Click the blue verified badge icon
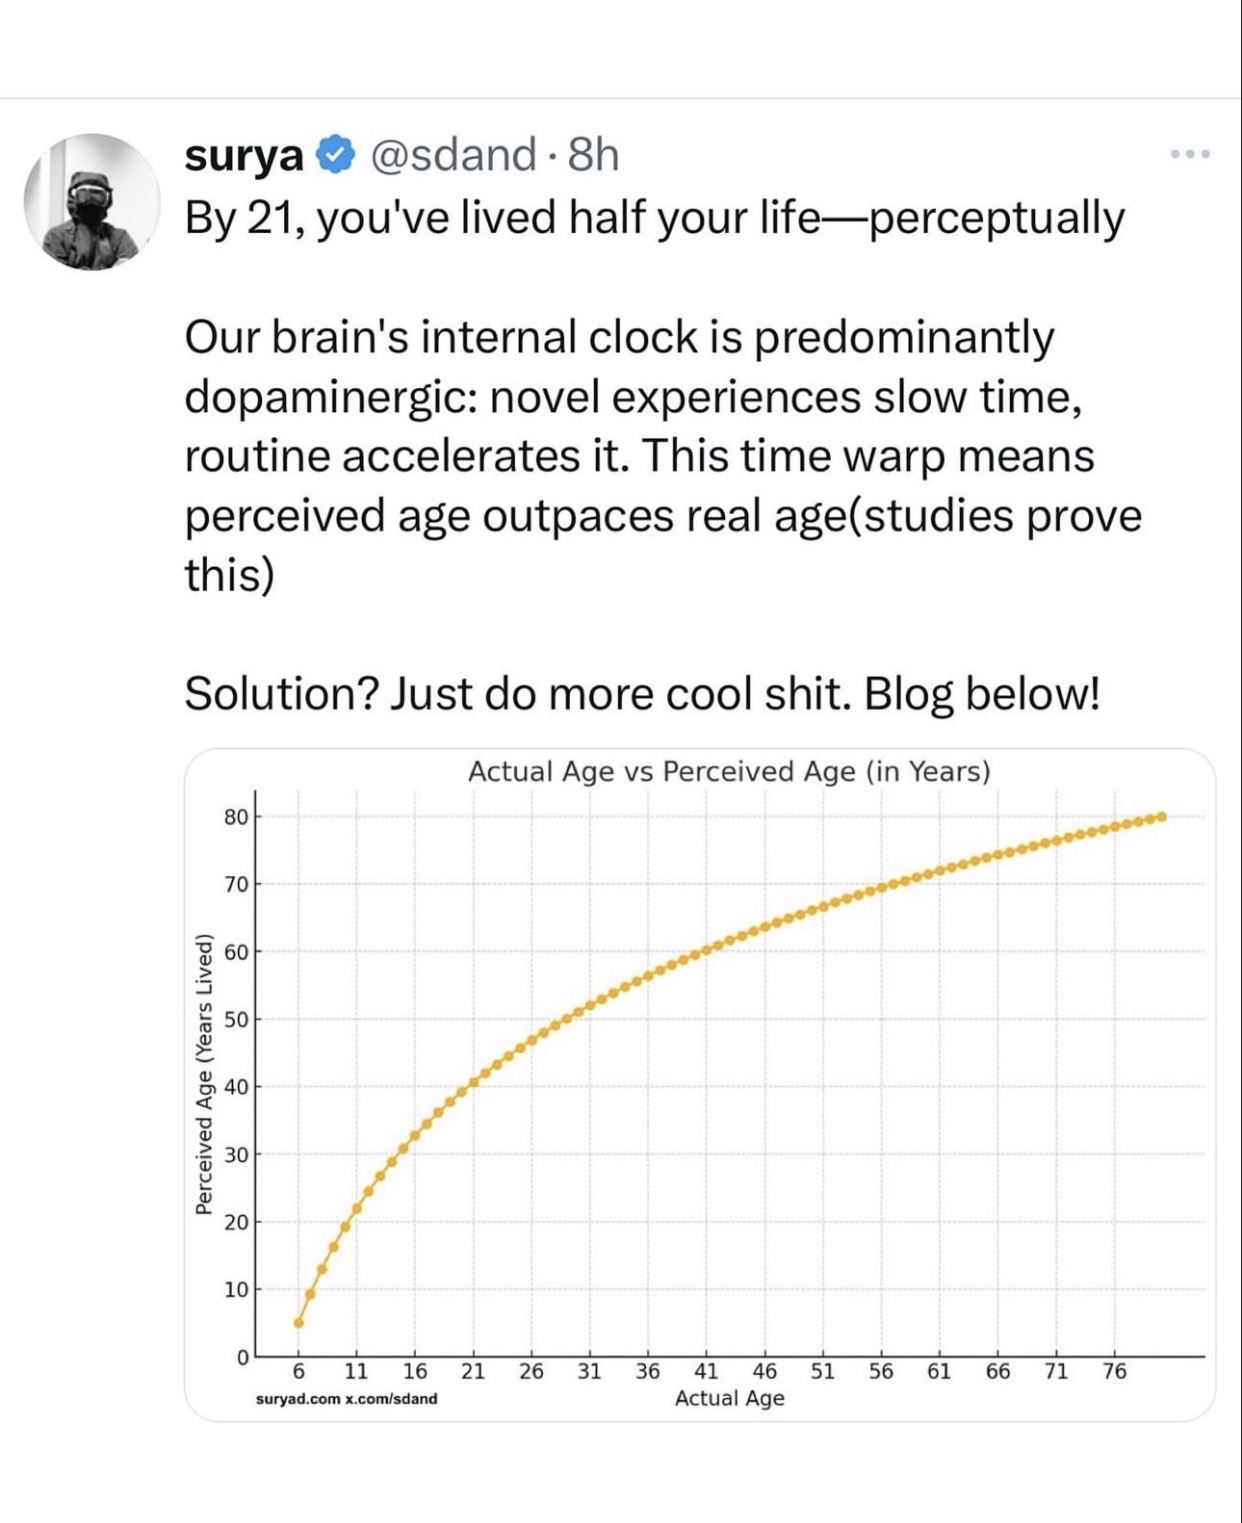Viewport: 1242px width, 1523px height. (x=336, y=155)
